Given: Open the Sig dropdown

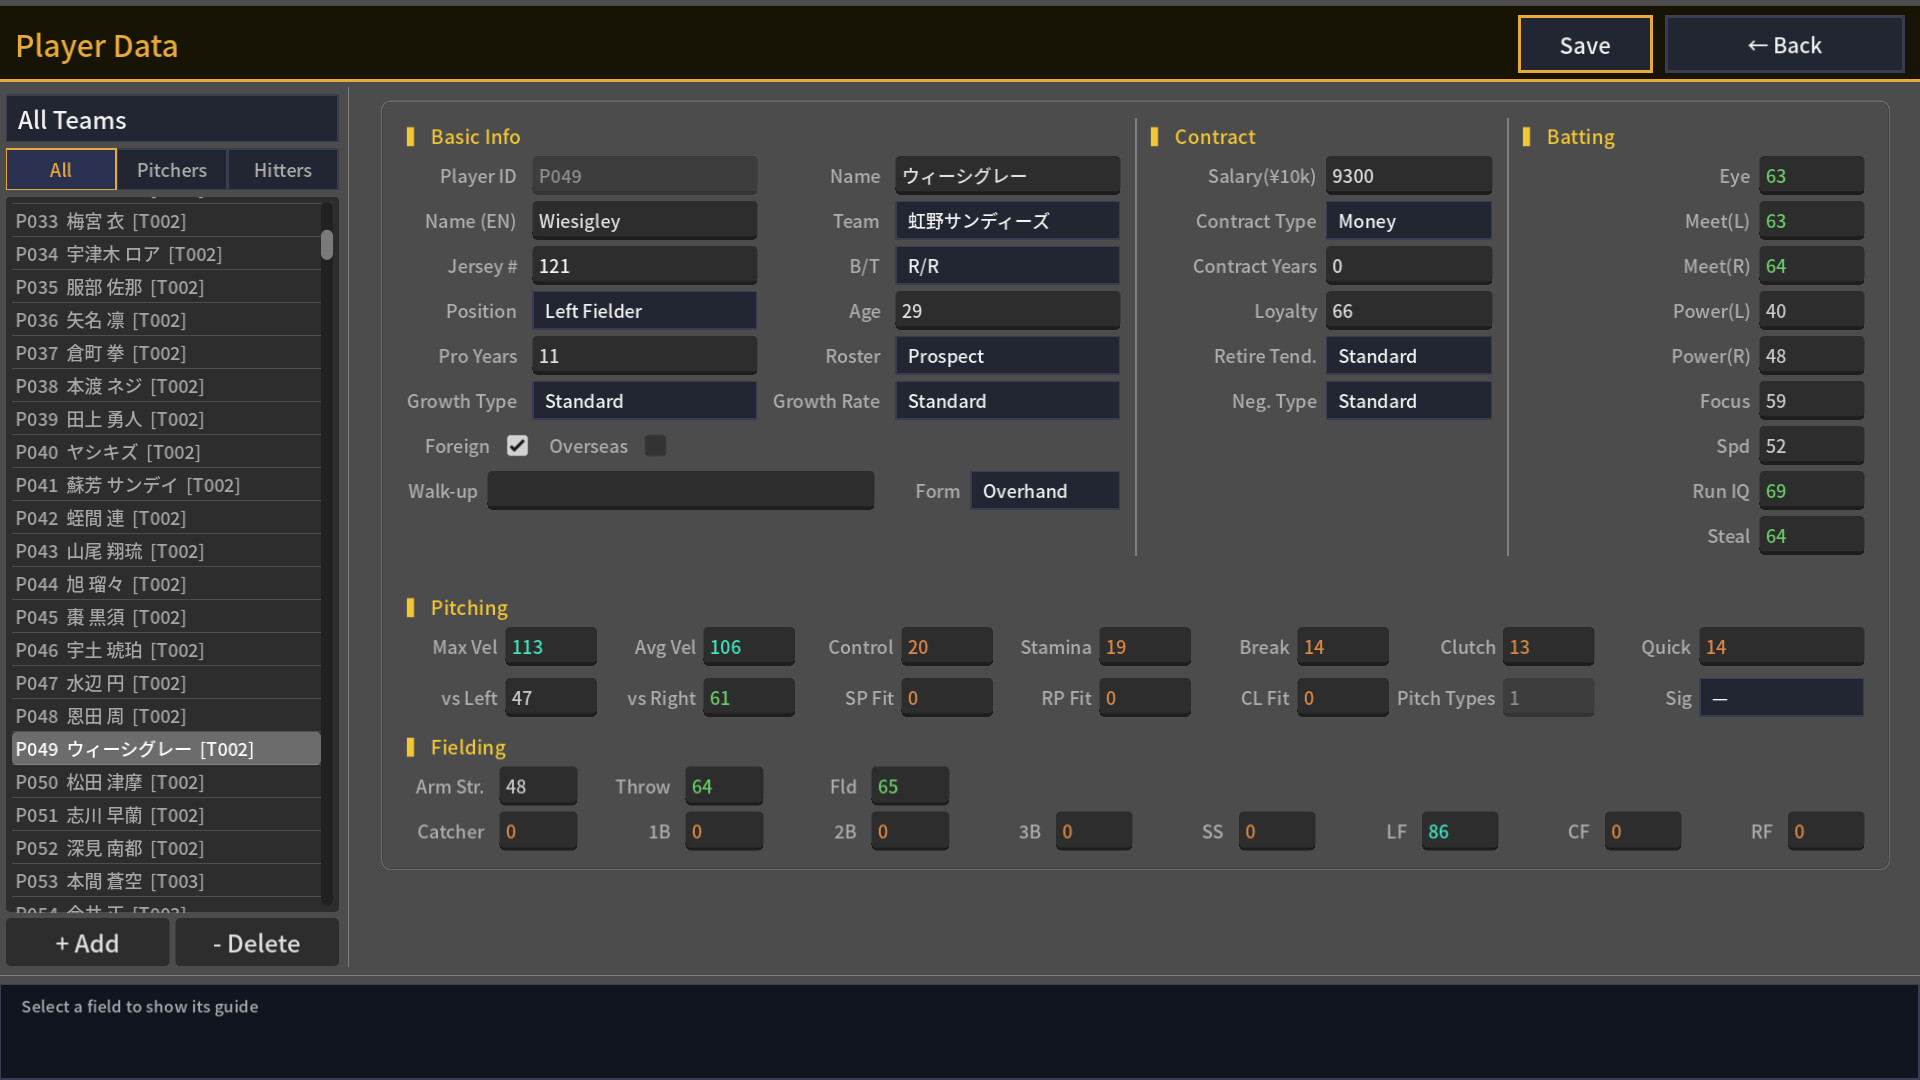Looking at the screenshot, I should pyautogui.click(x=1781, y=698).
